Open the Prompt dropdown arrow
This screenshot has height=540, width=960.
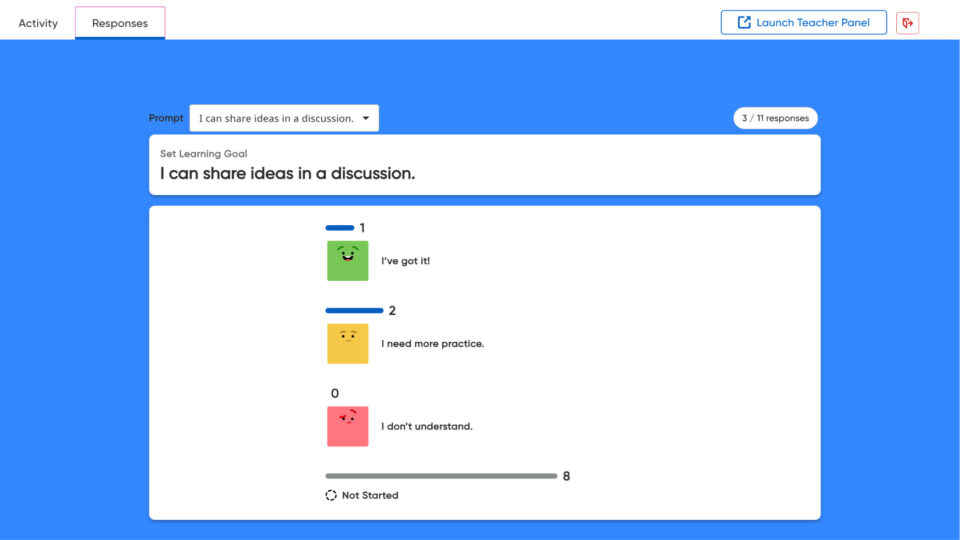[x=366, y=118]
